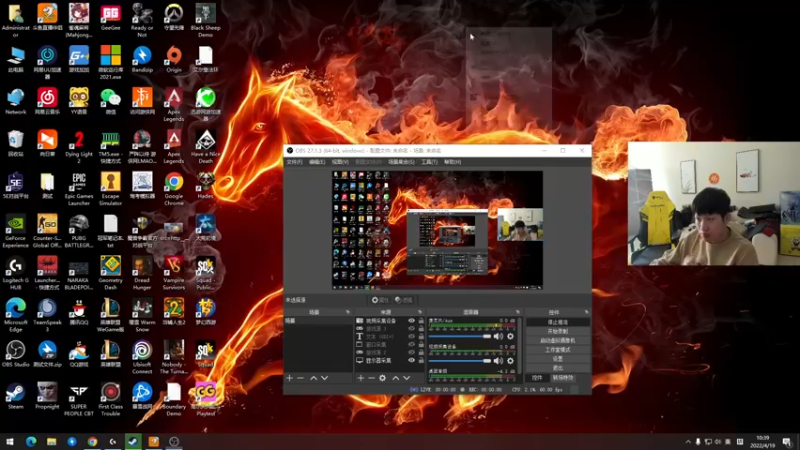
Task: Open the 帮助(H) menu in OBS
Action: (453, 162)
